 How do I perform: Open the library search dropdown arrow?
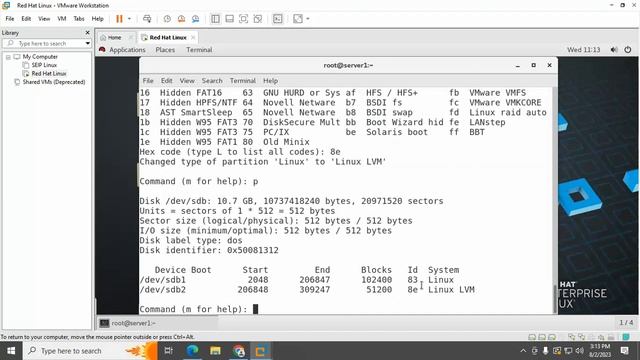pyautogui.click(x=88, y=43)
